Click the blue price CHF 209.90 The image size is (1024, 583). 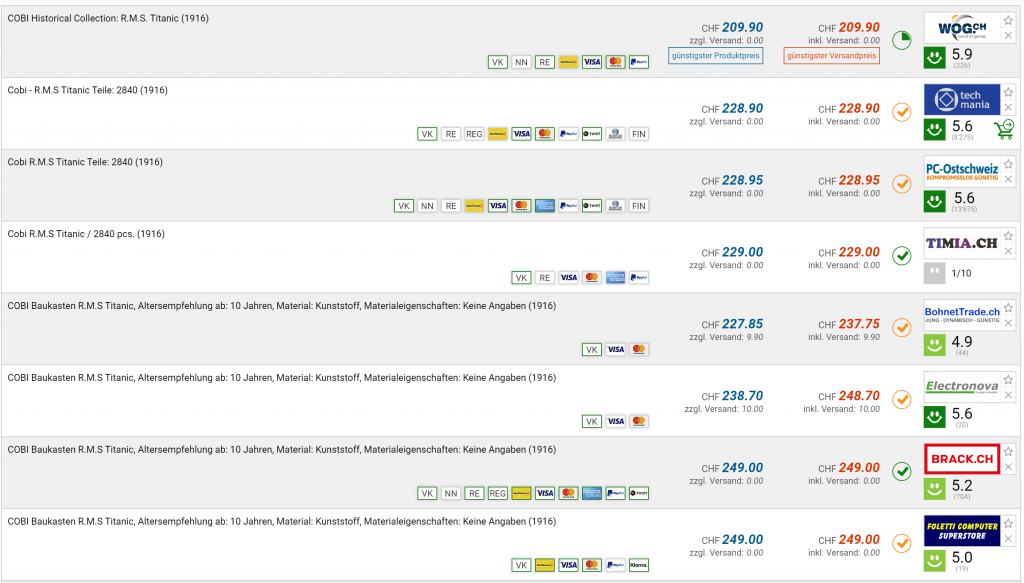(732, 27)
